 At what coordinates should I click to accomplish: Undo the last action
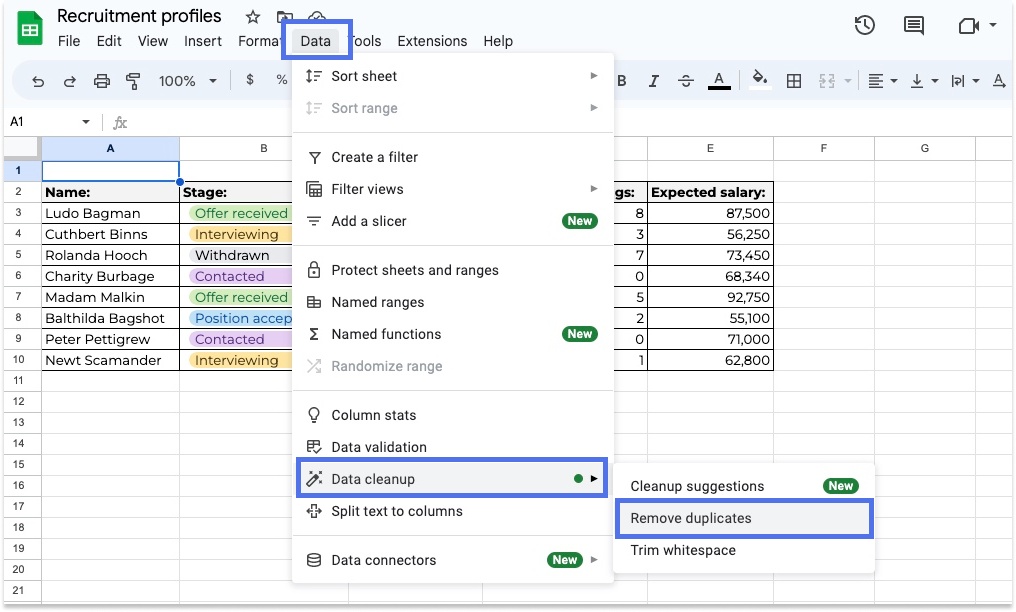point(37,81)
